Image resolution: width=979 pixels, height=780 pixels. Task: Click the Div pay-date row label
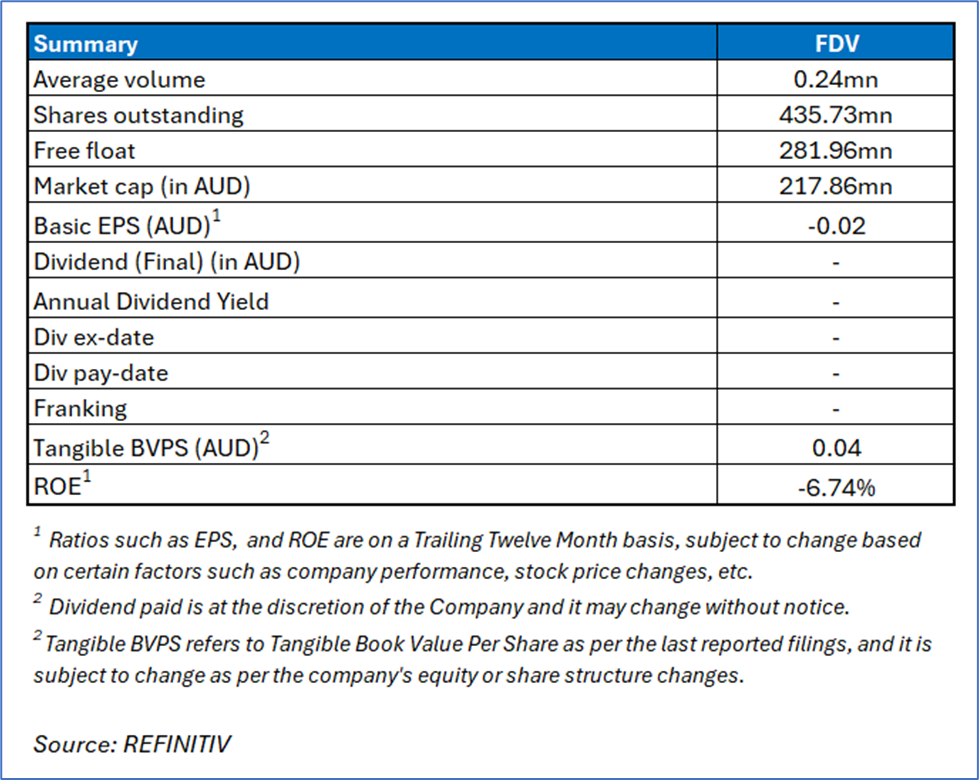click(x=100, y=373)
